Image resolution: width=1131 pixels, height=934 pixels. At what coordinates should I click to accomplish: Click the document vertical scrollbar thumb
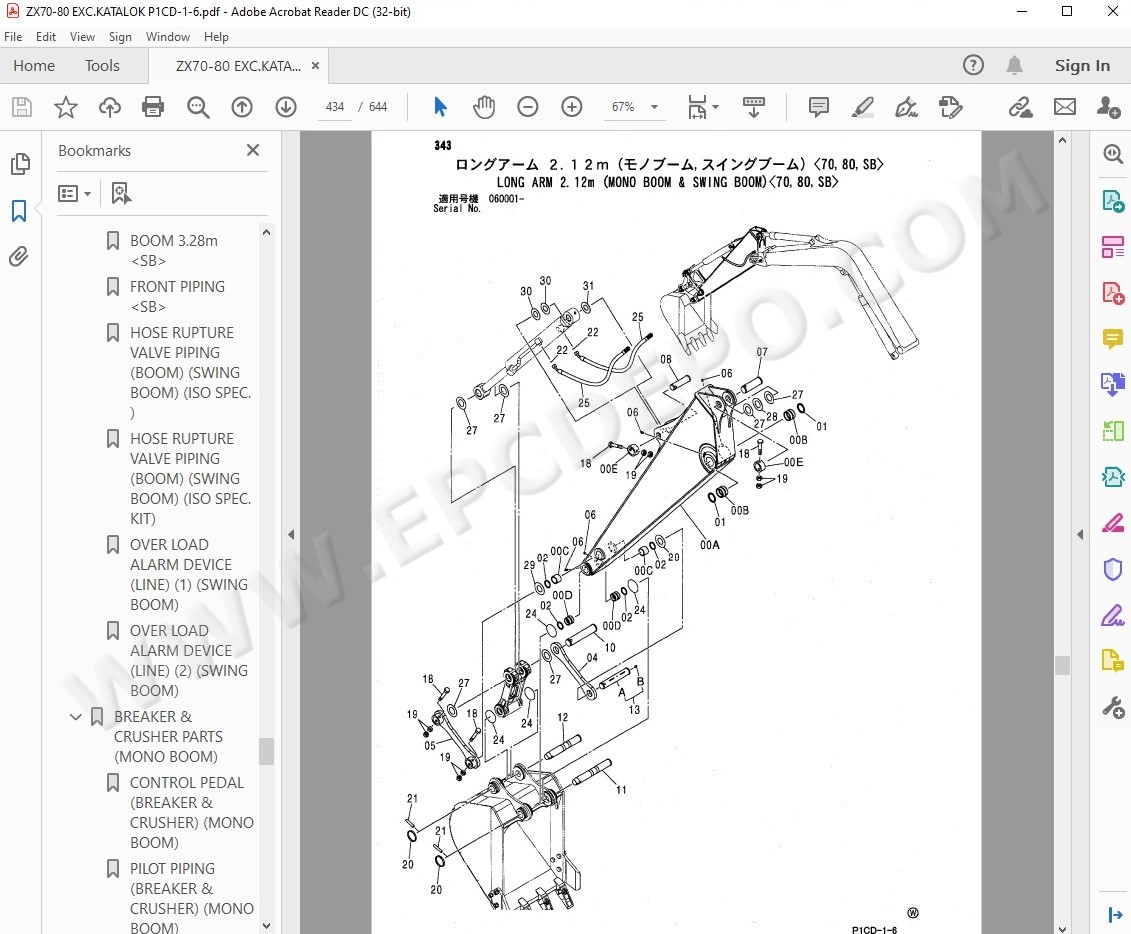(1062, 664)
